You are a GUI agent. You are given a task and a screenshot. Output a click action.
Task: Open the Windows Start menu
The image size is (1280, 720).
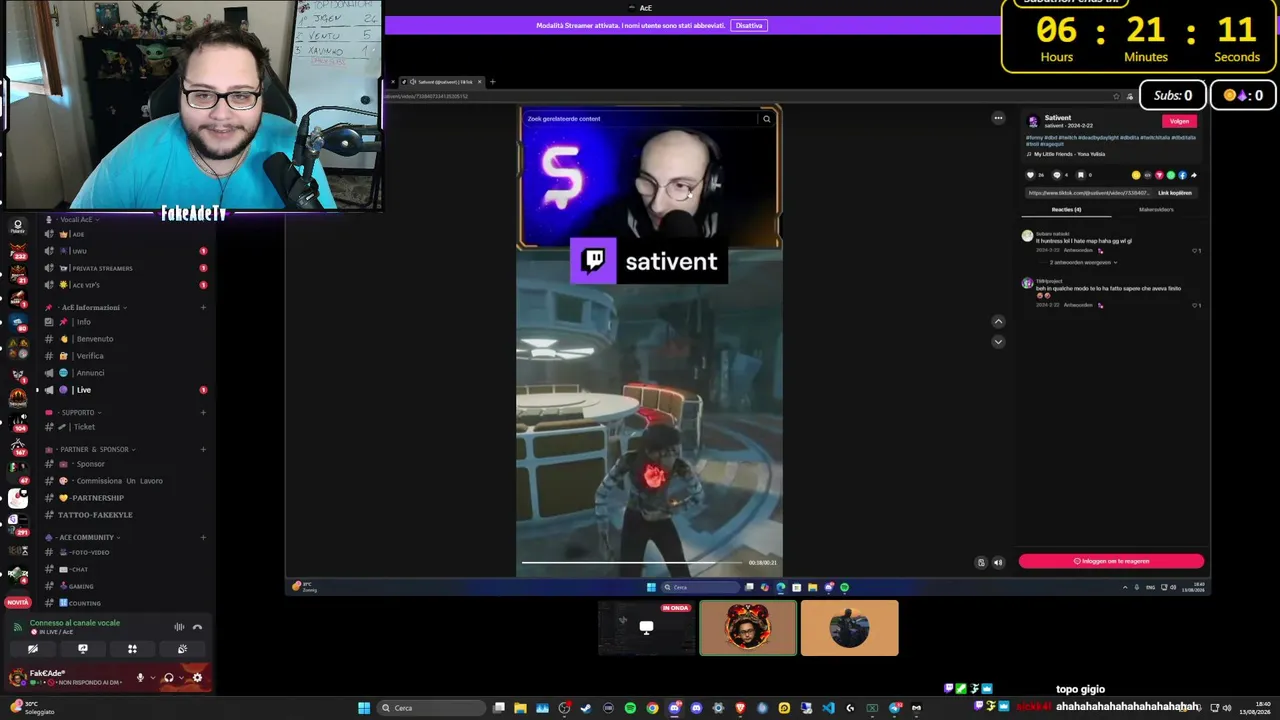click(364, 708)
